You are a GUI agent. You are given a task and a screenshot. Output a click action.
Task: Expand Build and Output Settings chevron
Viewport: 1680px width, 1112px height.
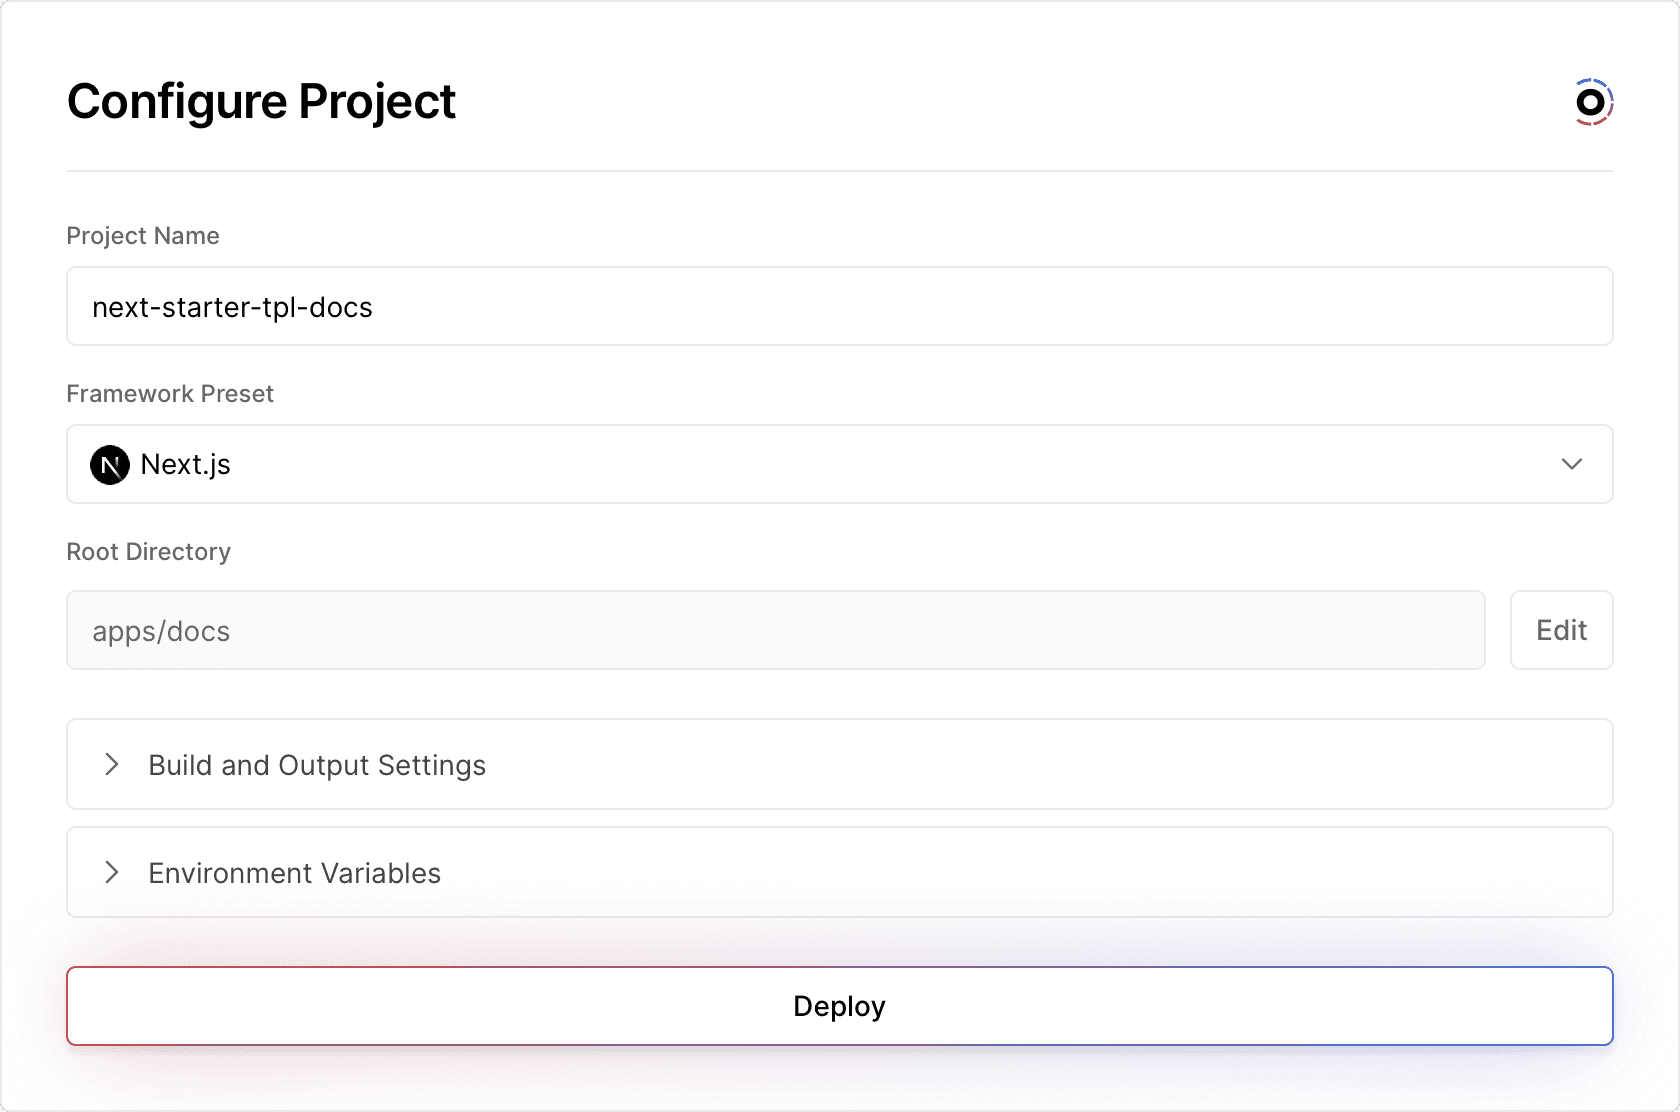click(x=112, y=765)
